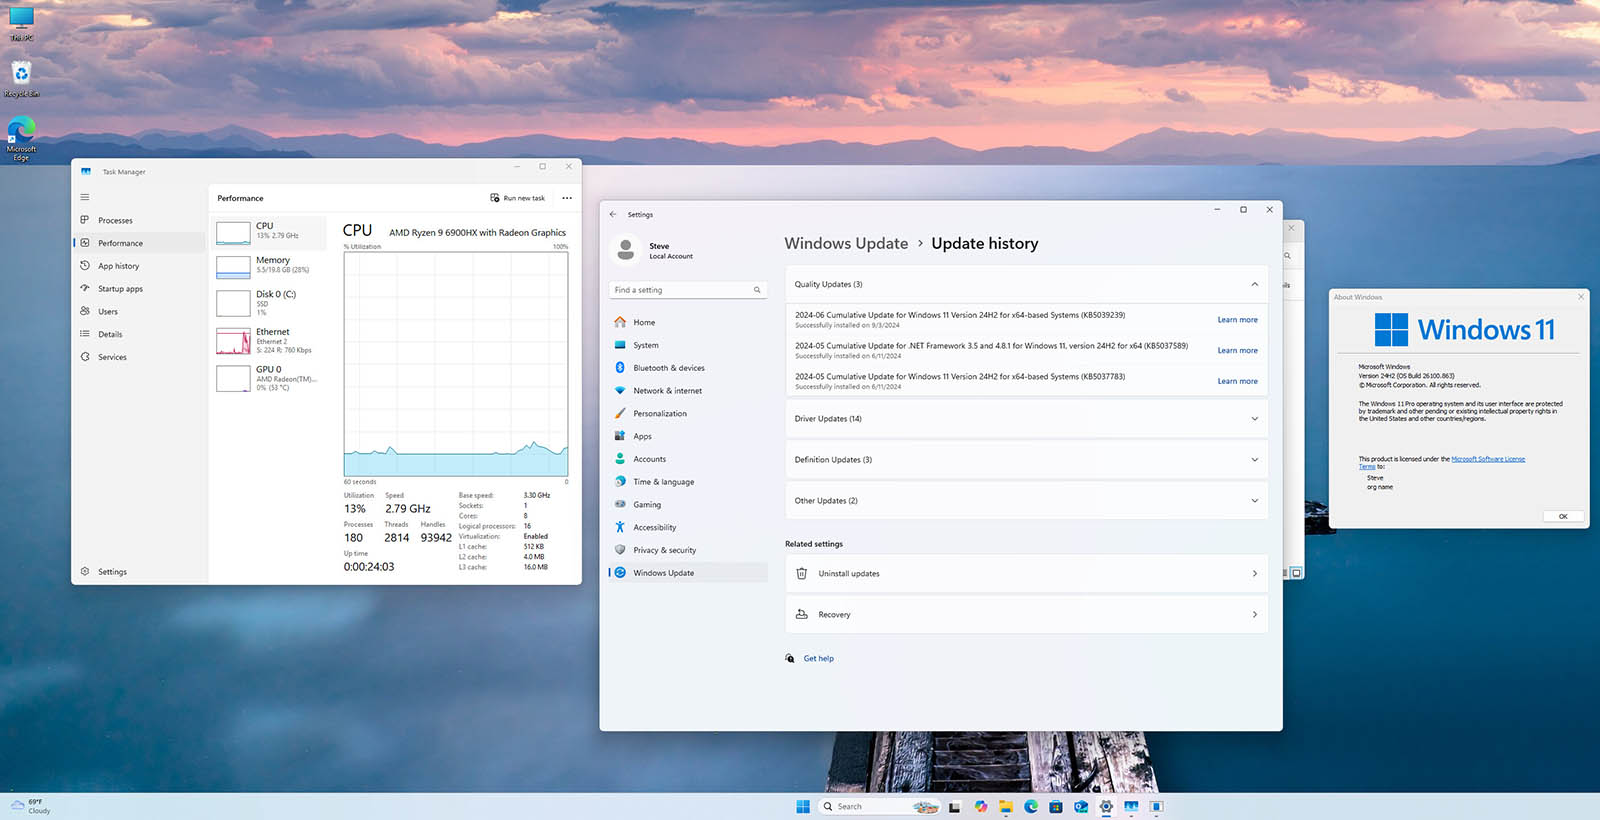
Task: Open Details page in Task Manager
Action: (x=139, y=334)
